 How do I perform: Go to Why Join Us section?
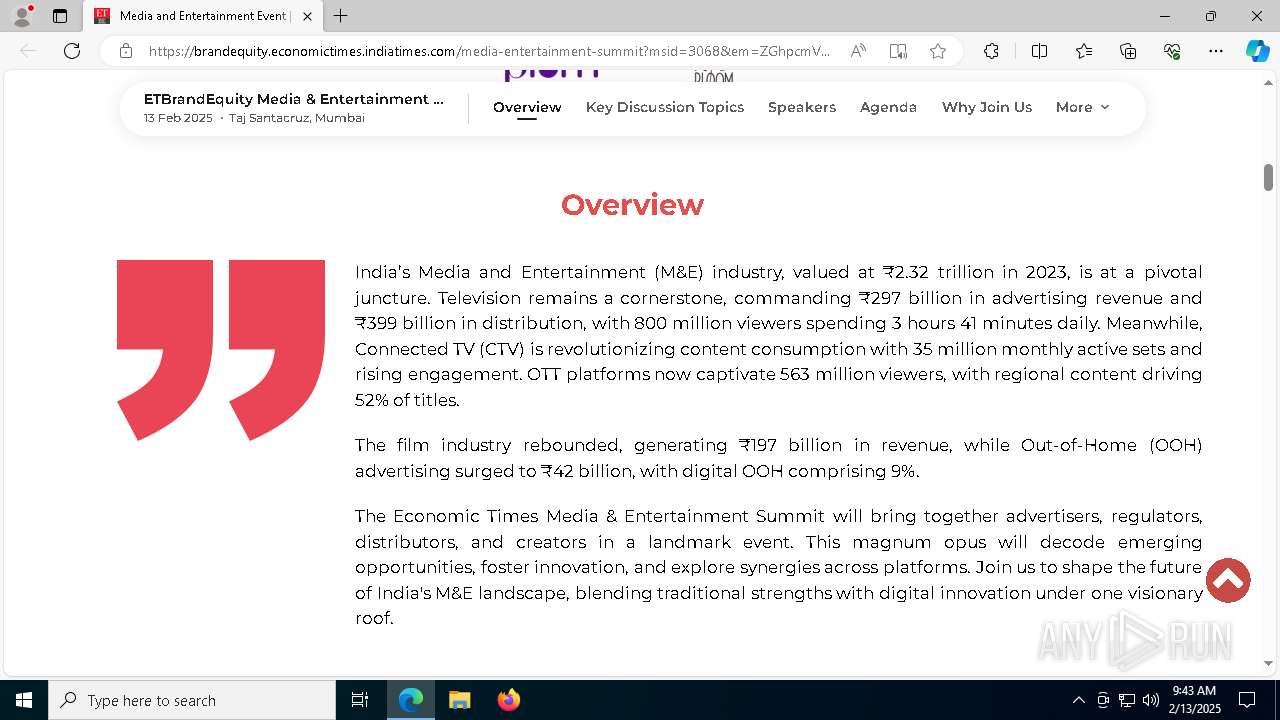(x=987, y=107)
